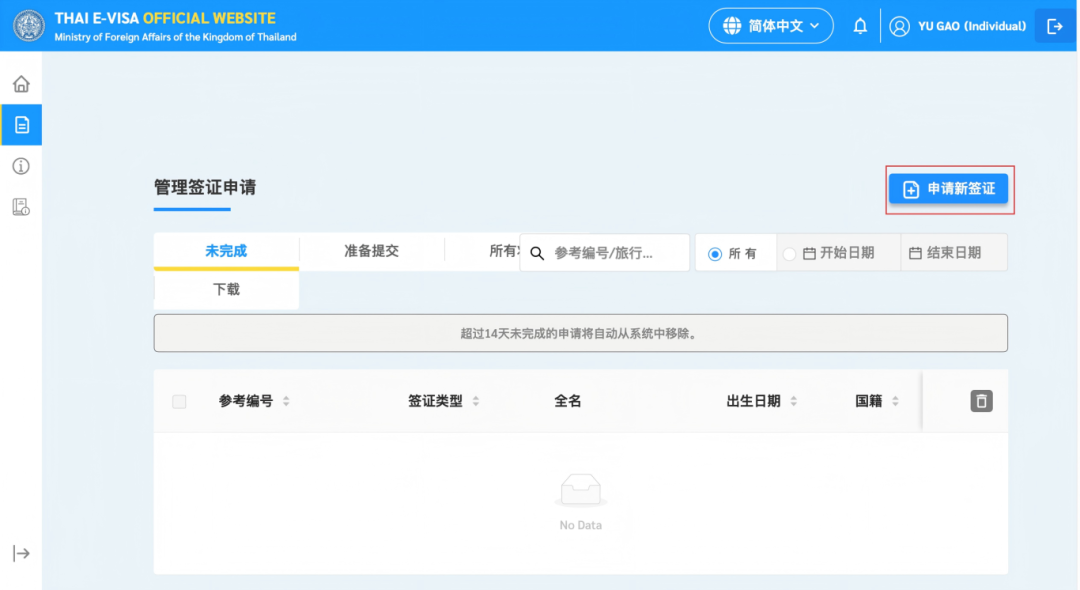This screenshot has height=590, width=1080.
Task: Open the document applications sidebar icon
Action: click(21, 125)
